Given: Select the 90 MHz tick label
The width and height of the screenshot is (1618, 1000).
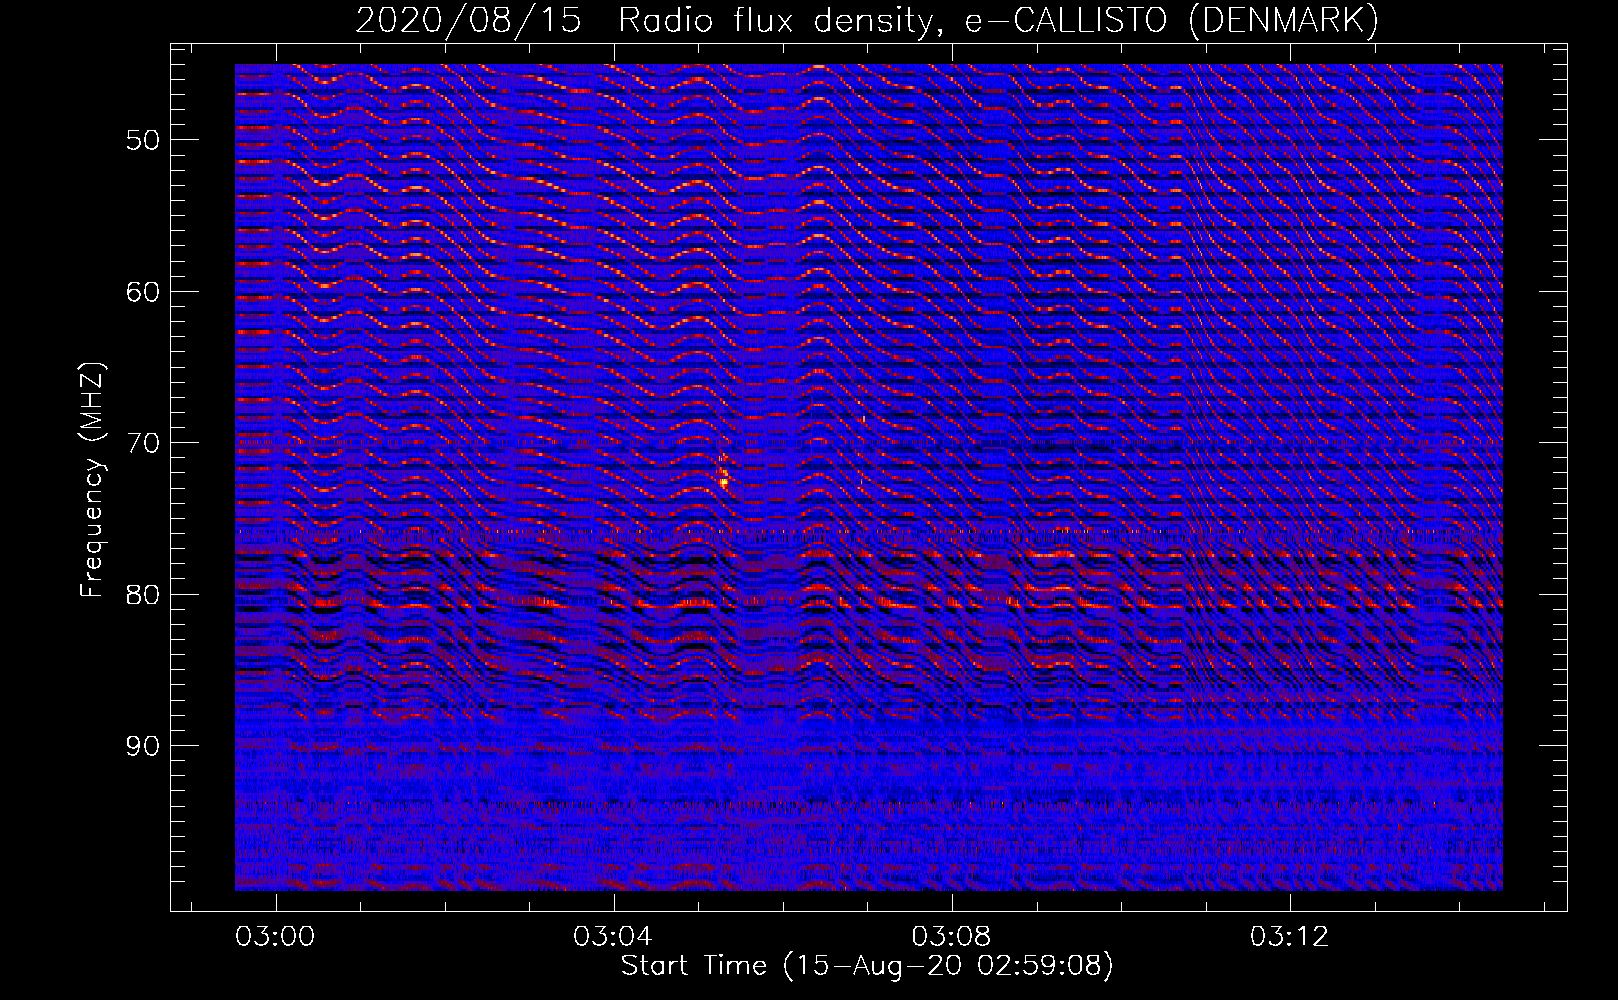Looking at the screenshot, I should point(142,747).
